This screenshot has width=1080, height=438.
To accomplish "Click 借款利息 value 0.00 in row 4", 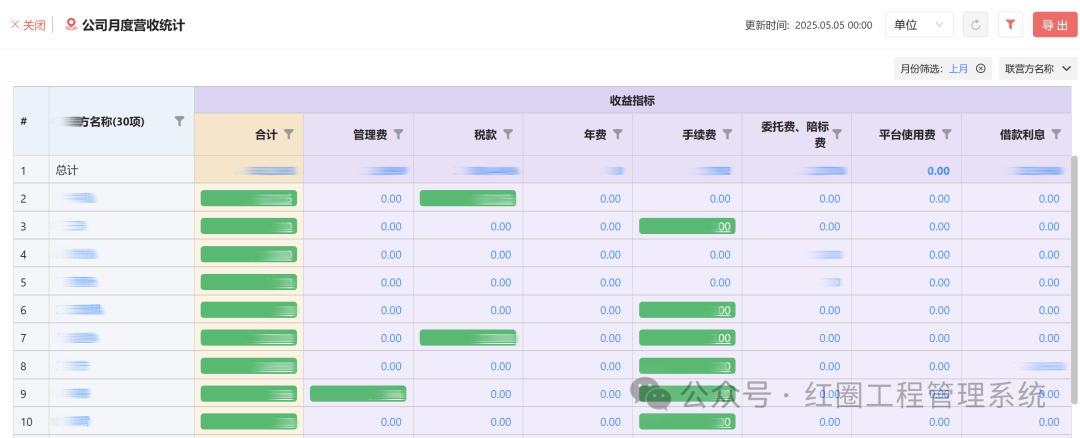I will click(1049, 255).
